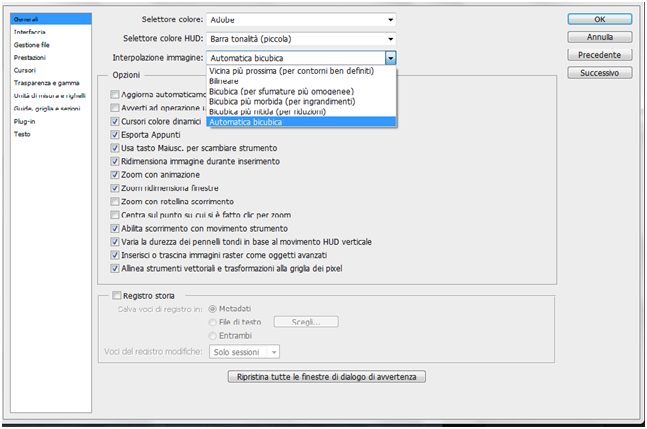Uncheck Esporta Appunti checkbox
Viewport: 647px width, 429px height.
point(115,135)
